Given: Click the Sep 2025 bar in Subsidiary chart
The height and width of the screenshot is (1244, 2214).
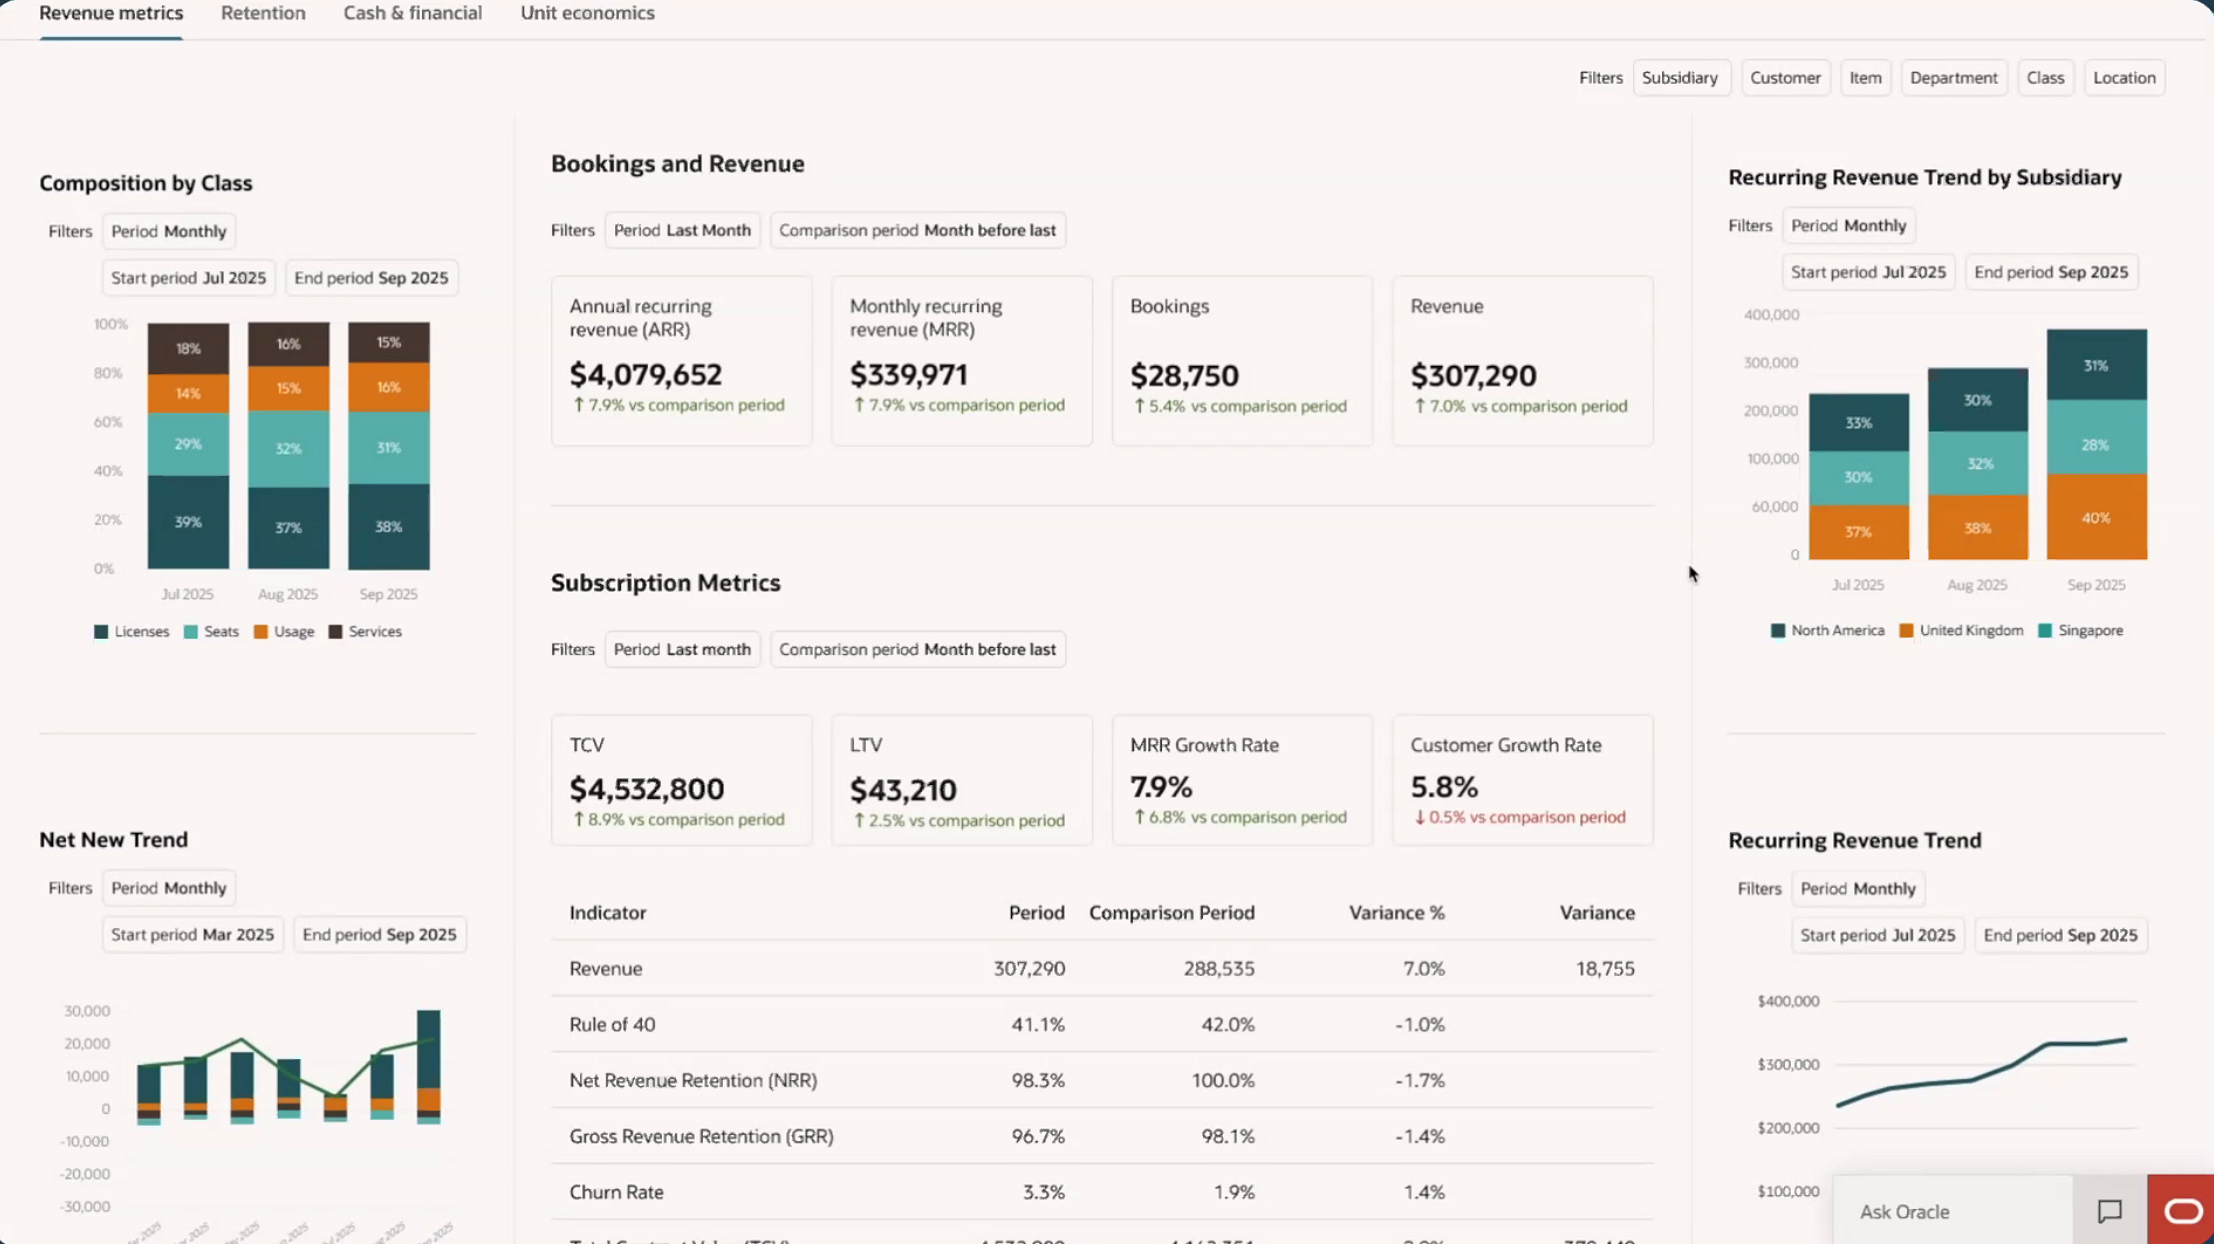Looking at the screenshot, I should click(2096, 443).
